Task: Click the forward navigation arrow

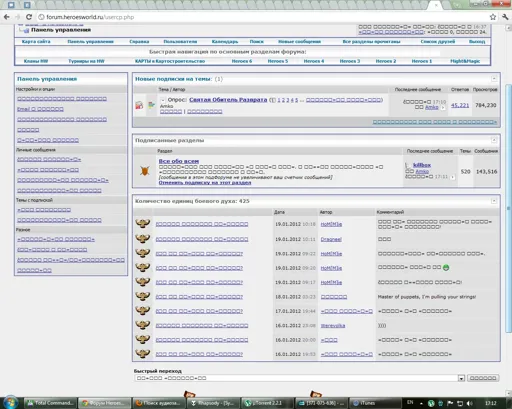Action: pos(17,17)
